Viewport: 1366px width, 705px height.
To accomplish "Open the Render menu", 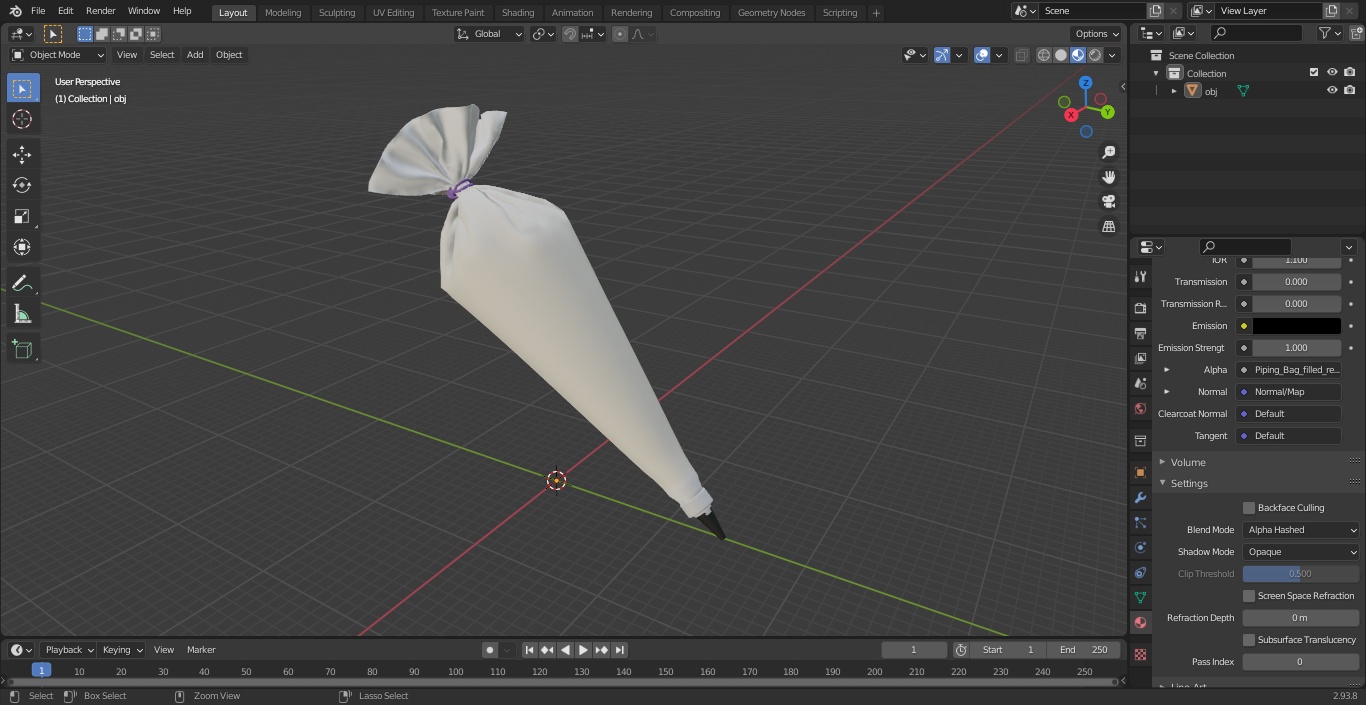I will (x=100, y=11).
